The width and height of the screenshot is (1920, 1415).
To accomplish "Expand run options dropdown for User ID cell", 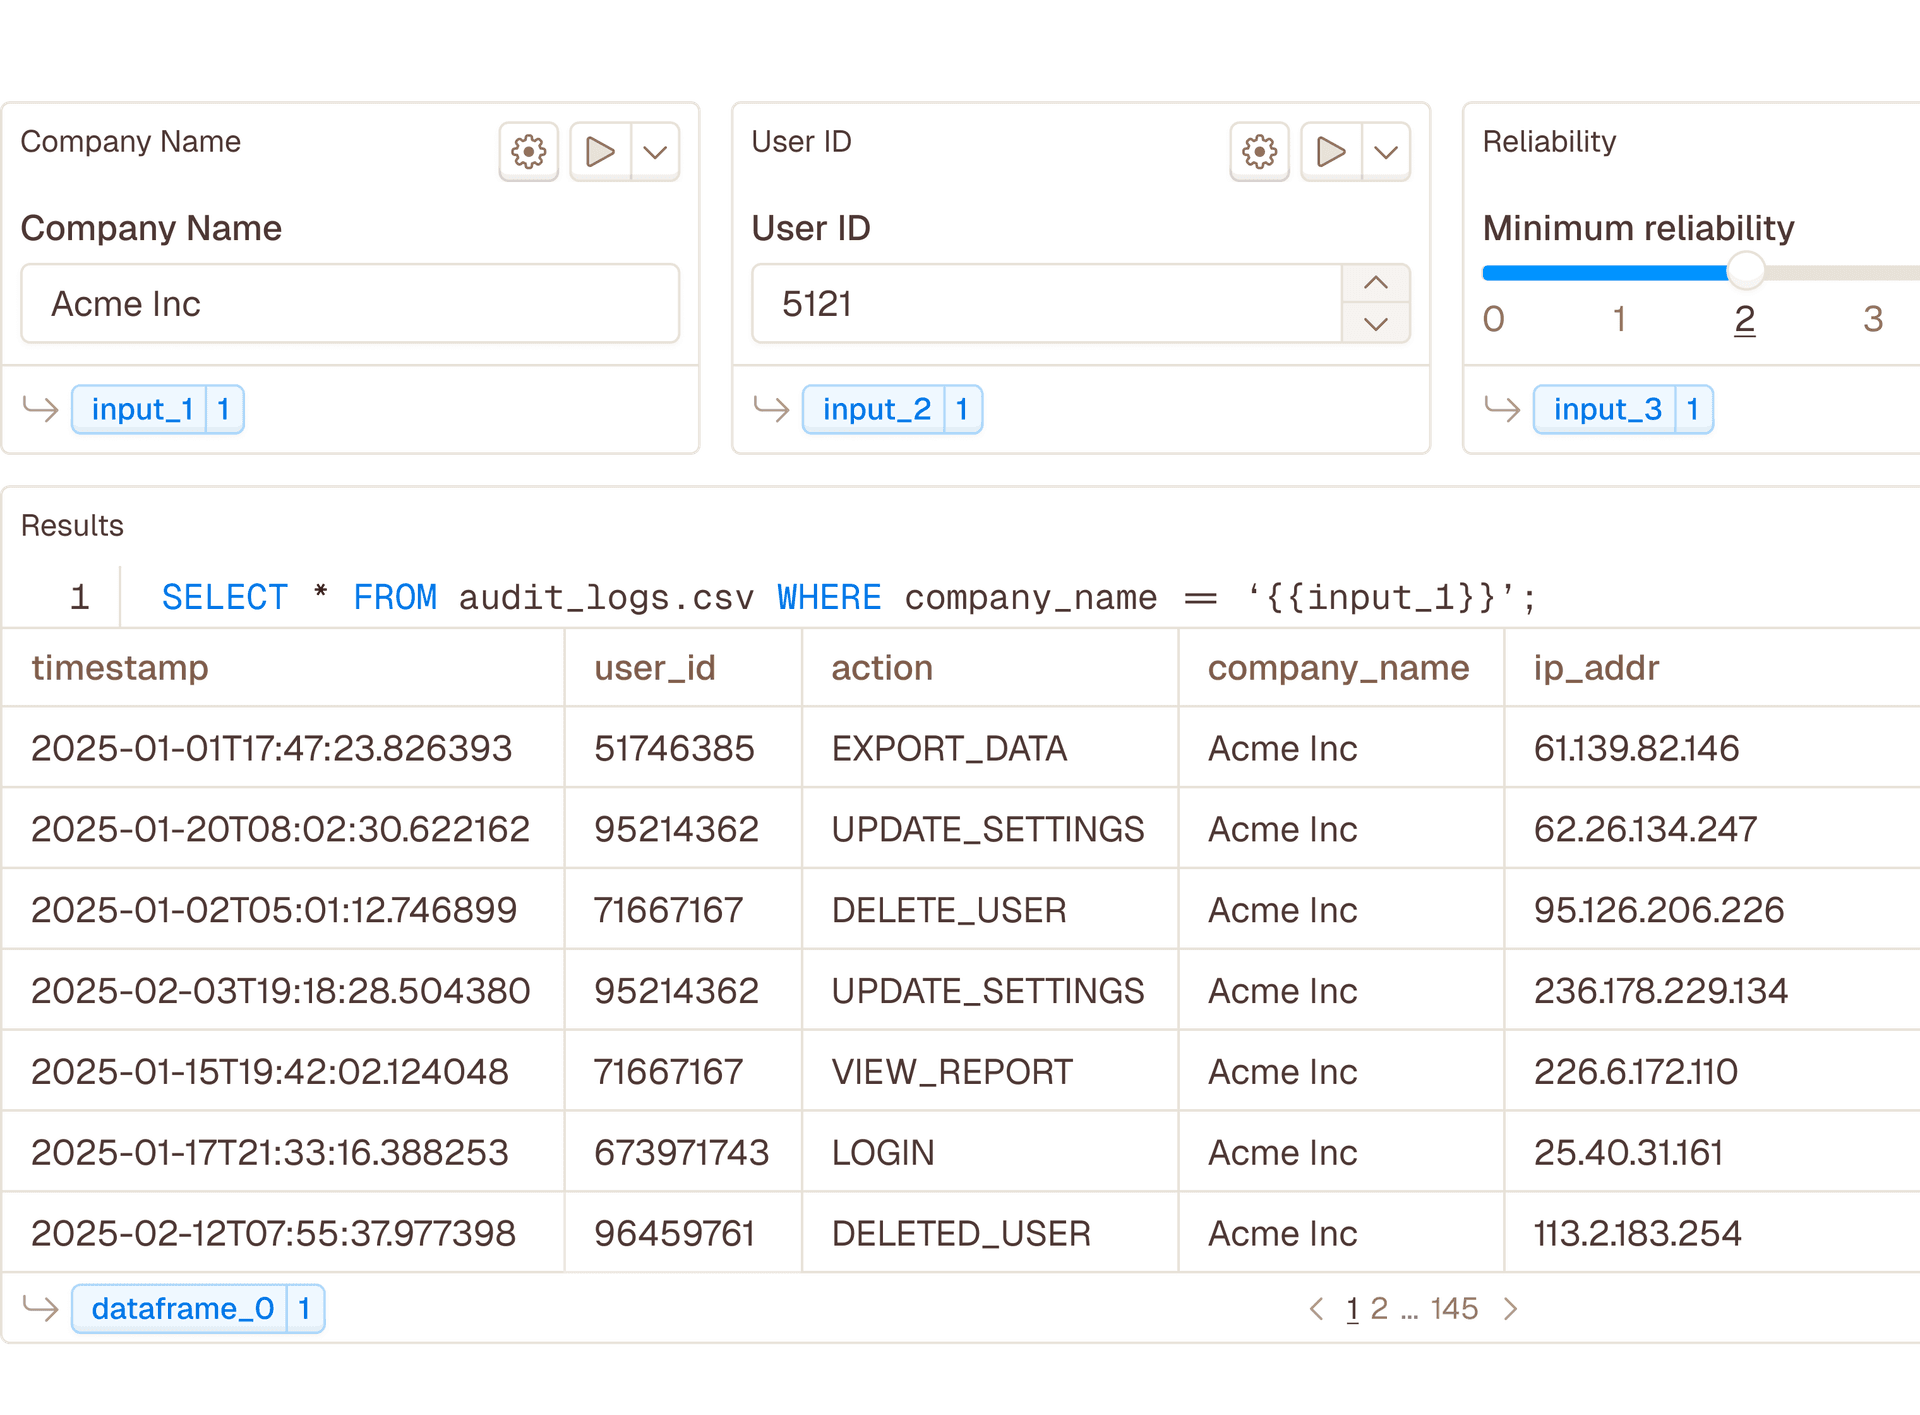I will [1386, 152].
